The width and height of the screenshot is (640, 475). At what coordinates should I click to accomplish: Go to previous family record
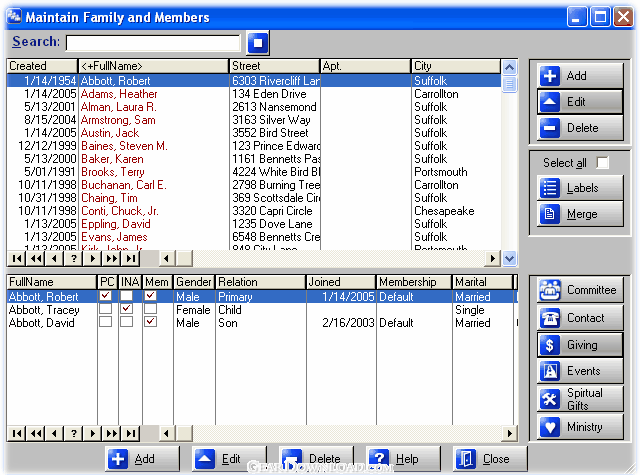[x=55, y=258]
